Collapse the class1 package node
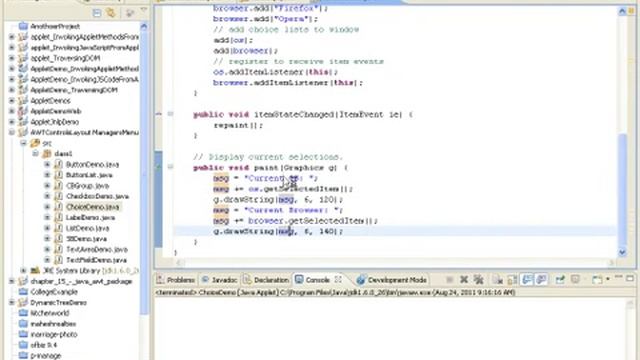This screenshot has width=640, height=360. pos(35,153)
